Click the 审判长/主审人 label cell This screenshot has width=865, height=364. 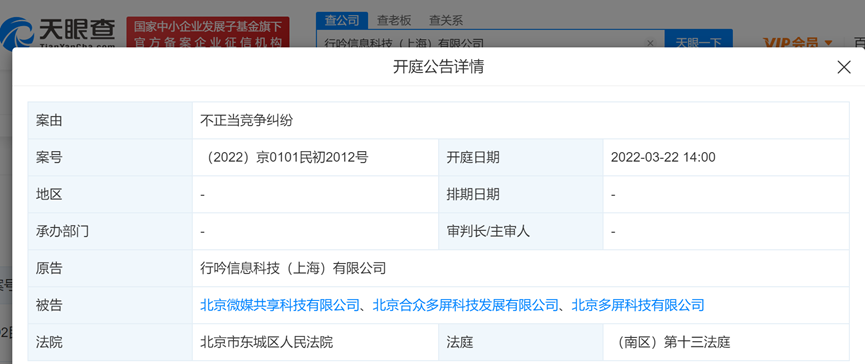click(521, 232)
